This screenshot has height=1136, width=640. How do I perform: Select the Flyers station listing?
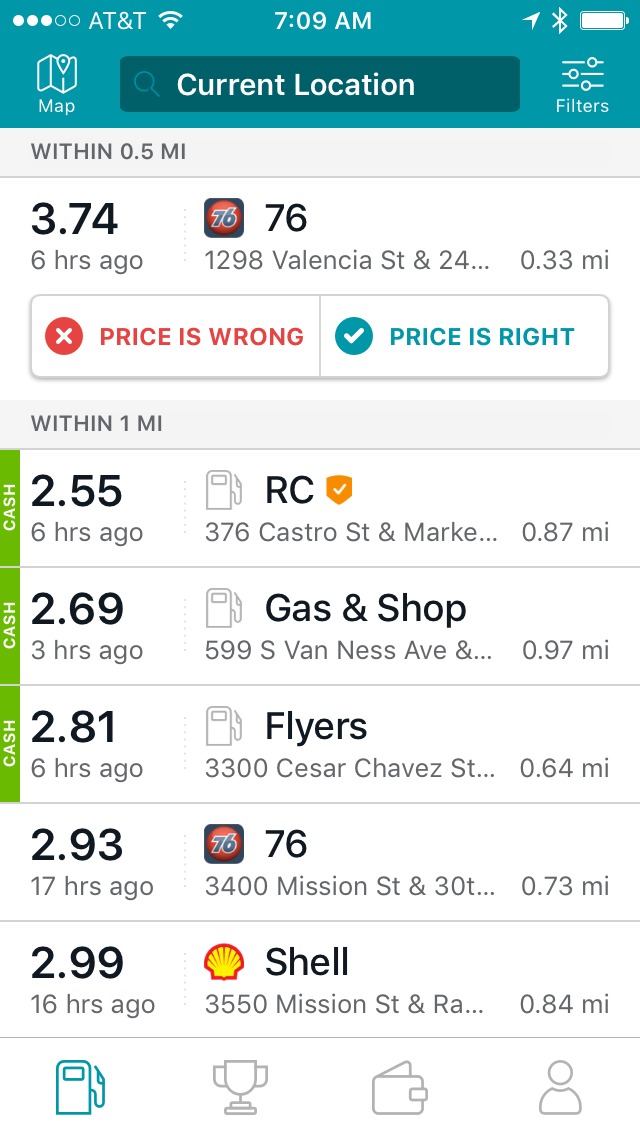[x=330, y=745]
